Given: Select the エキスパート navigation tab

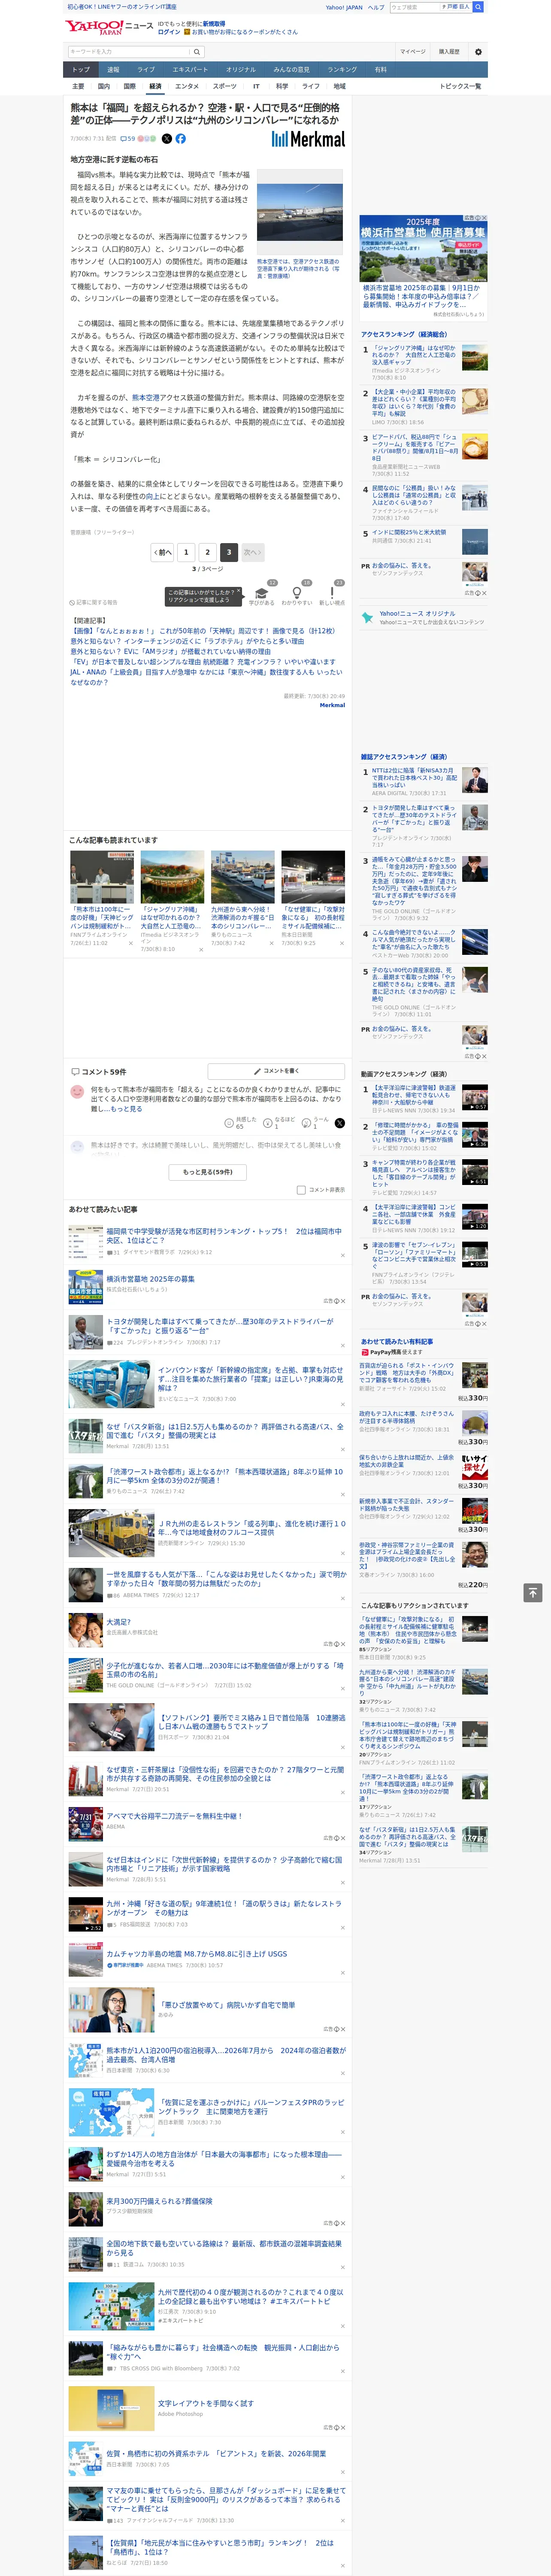Looking at the screenshot, I should click(190, 70).
